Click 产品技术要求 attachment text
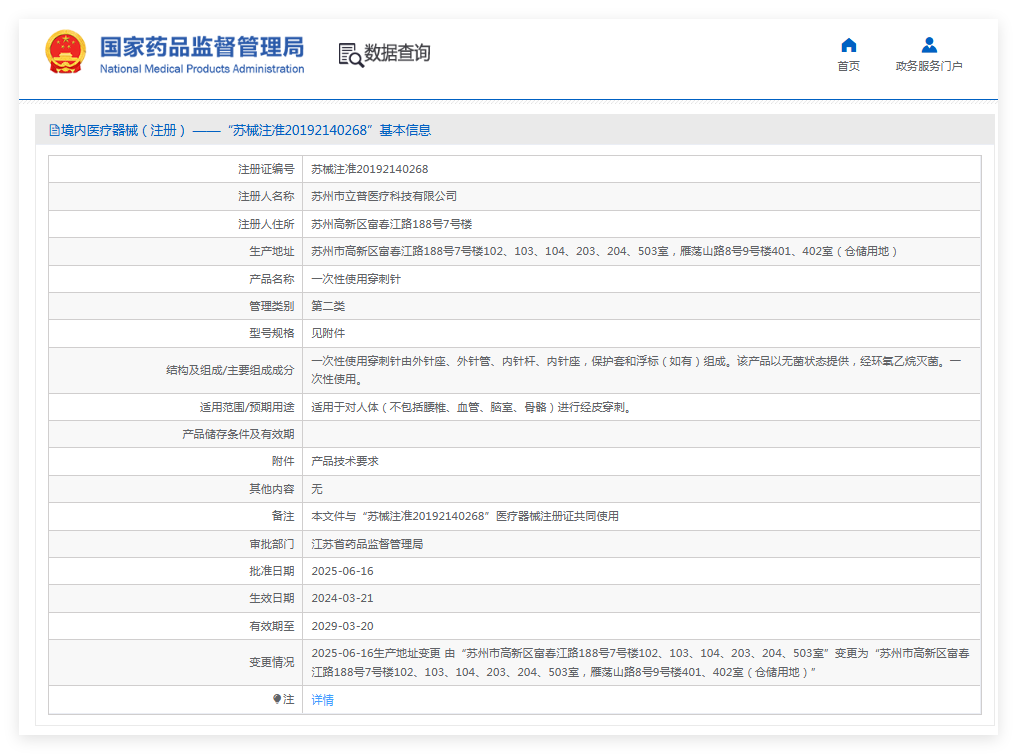This screenshot has width=1017, height=754. click(x=345, y=462)
